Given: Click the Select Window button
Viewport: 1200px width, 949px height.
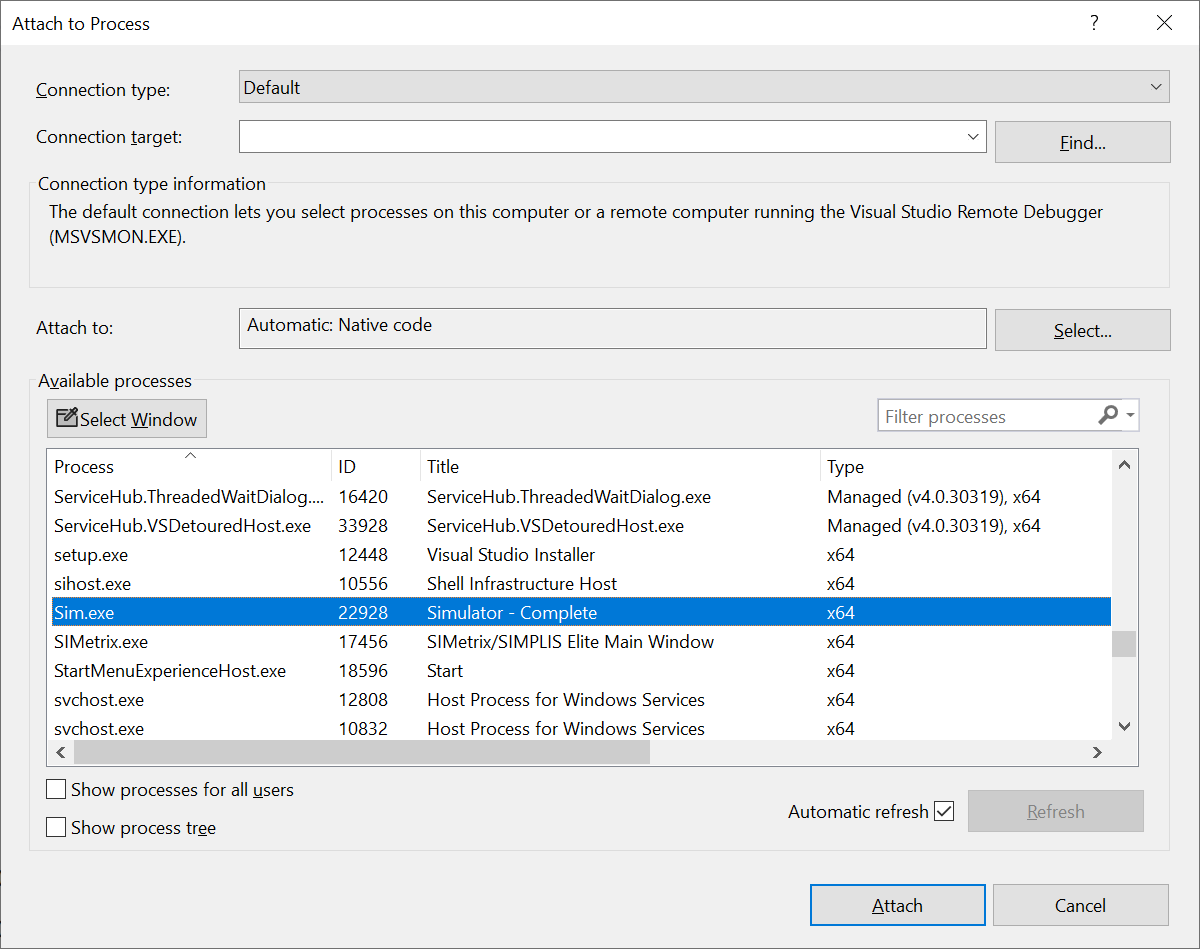Looking at the screenshot, I should click(x=127, y=419).
